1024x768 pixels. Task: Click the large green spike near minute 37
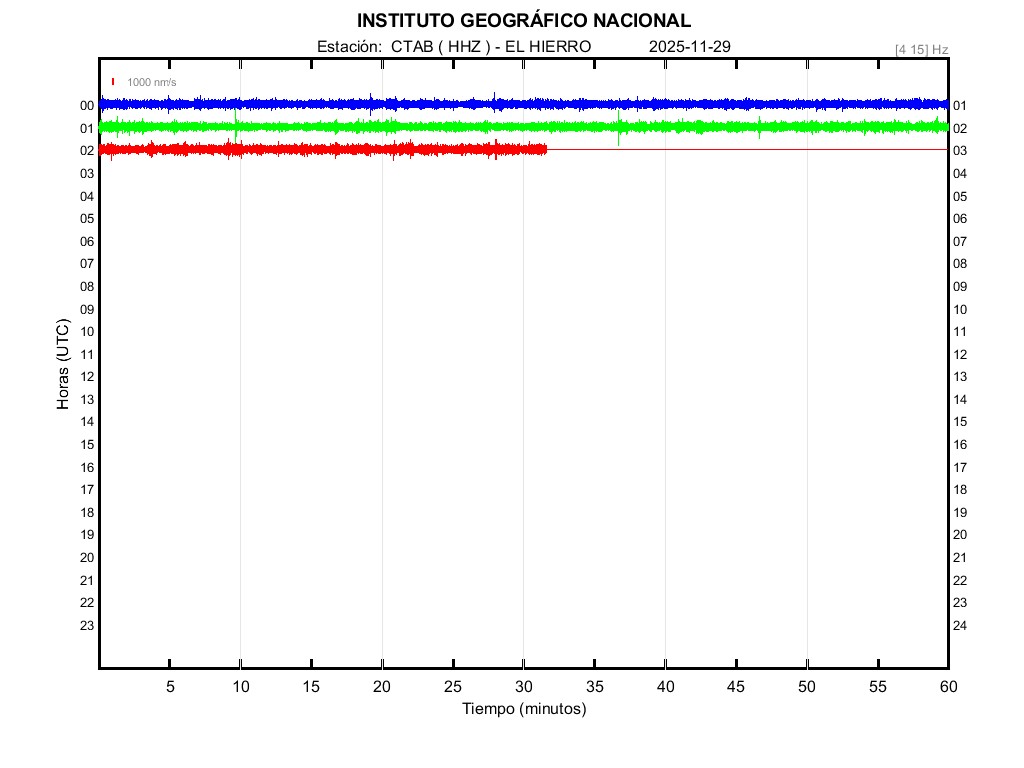coord(619,130)
